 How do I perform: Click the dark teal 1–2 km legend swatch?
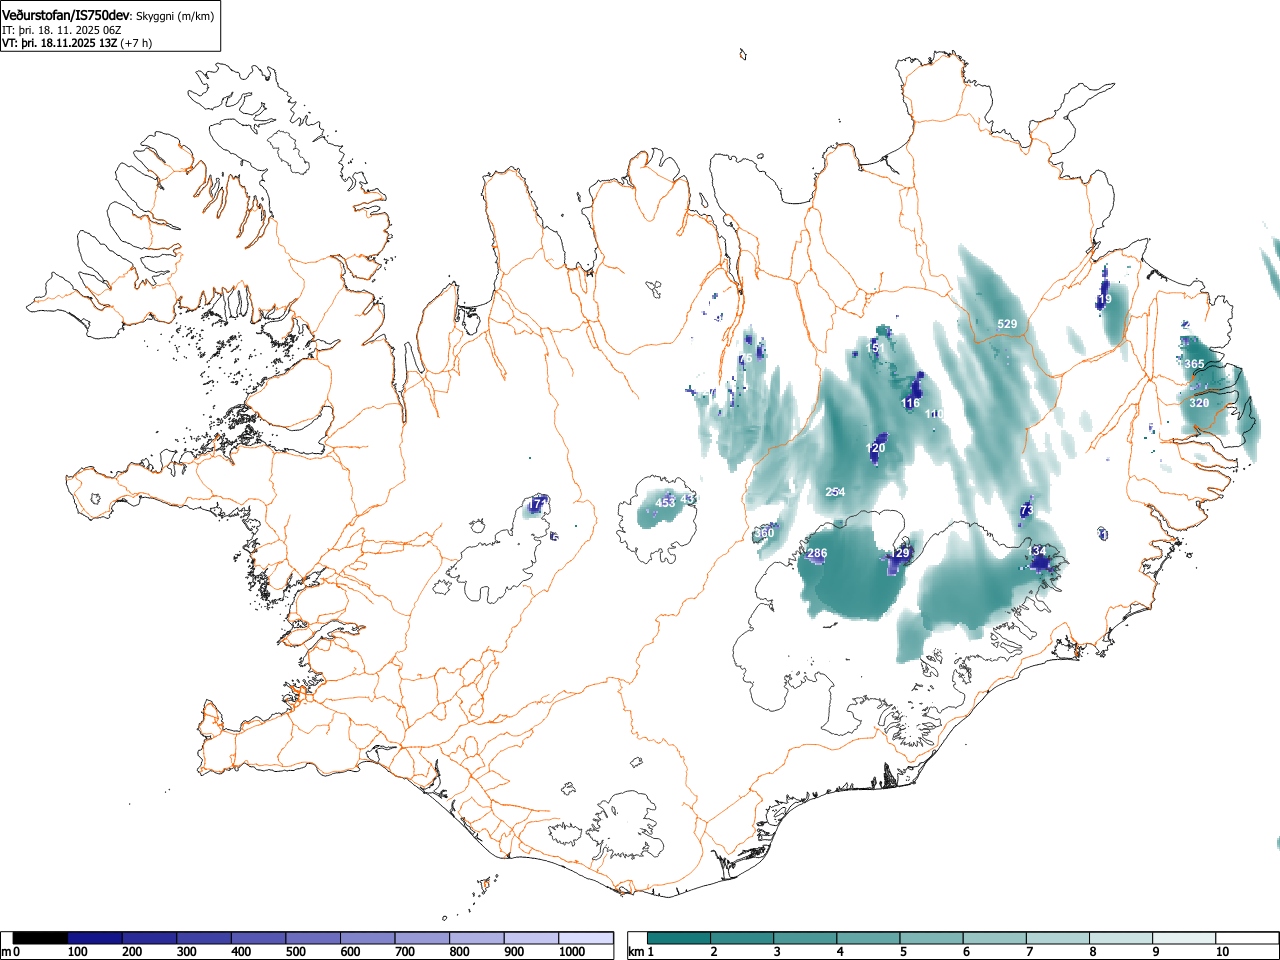coord(679,938)
